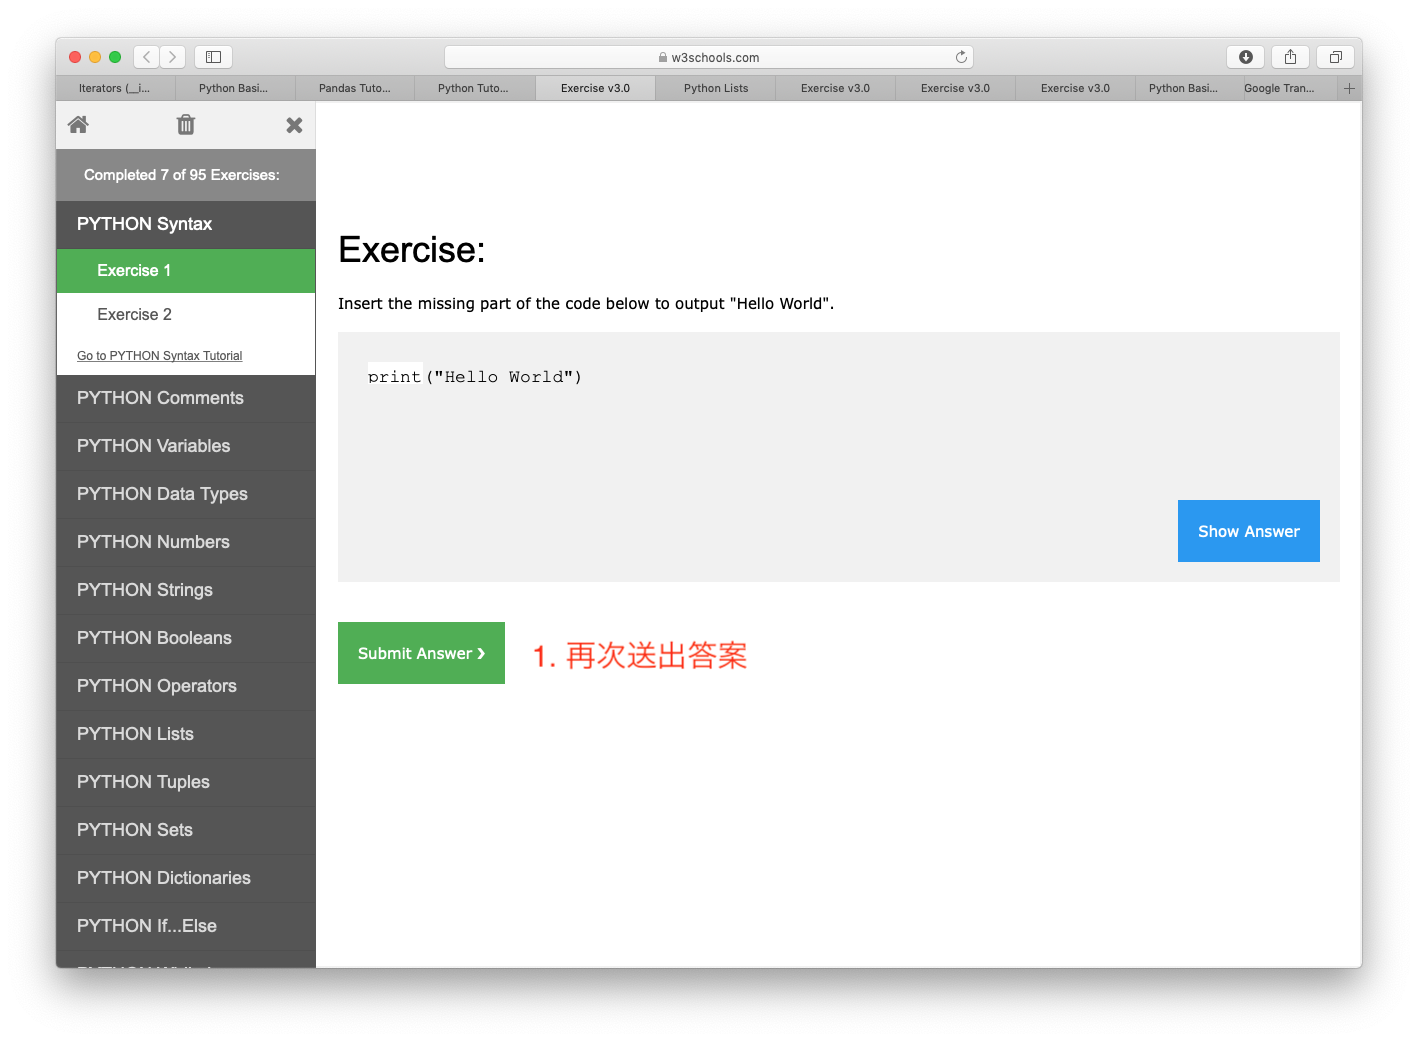Toggle the Safari sidebar button

pyautogui.click(x=213, y=57)
